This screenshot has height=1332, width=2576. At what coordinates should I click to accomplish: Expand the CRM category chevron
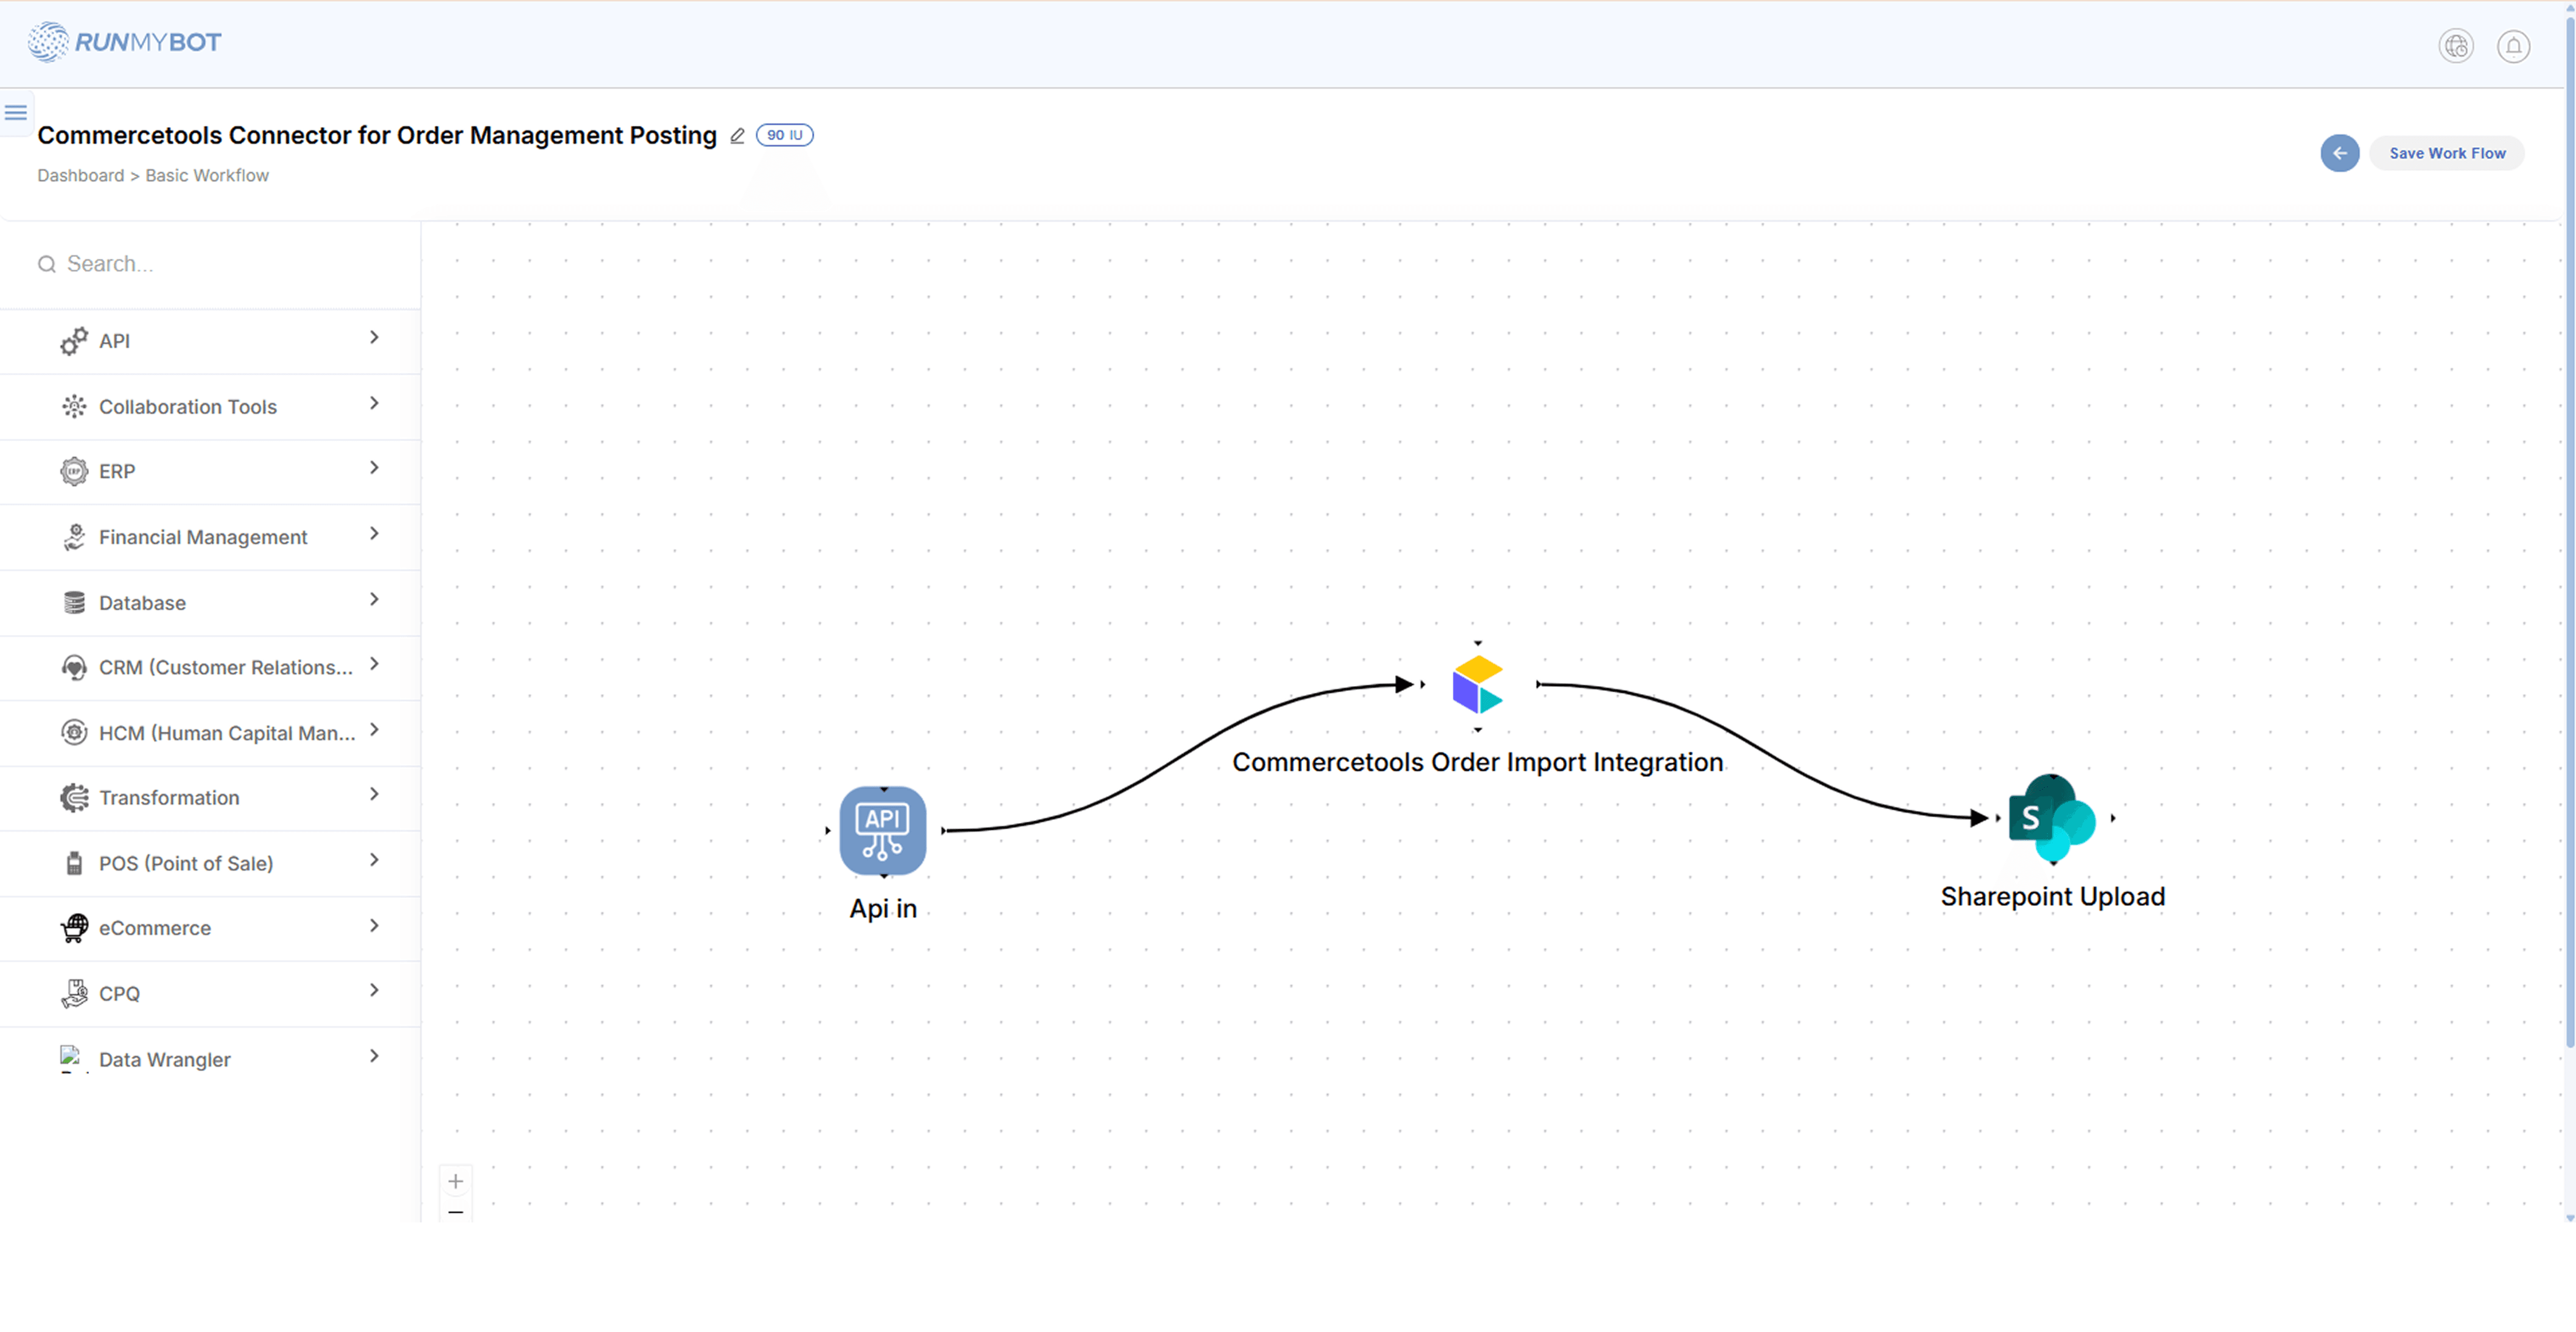374,664
